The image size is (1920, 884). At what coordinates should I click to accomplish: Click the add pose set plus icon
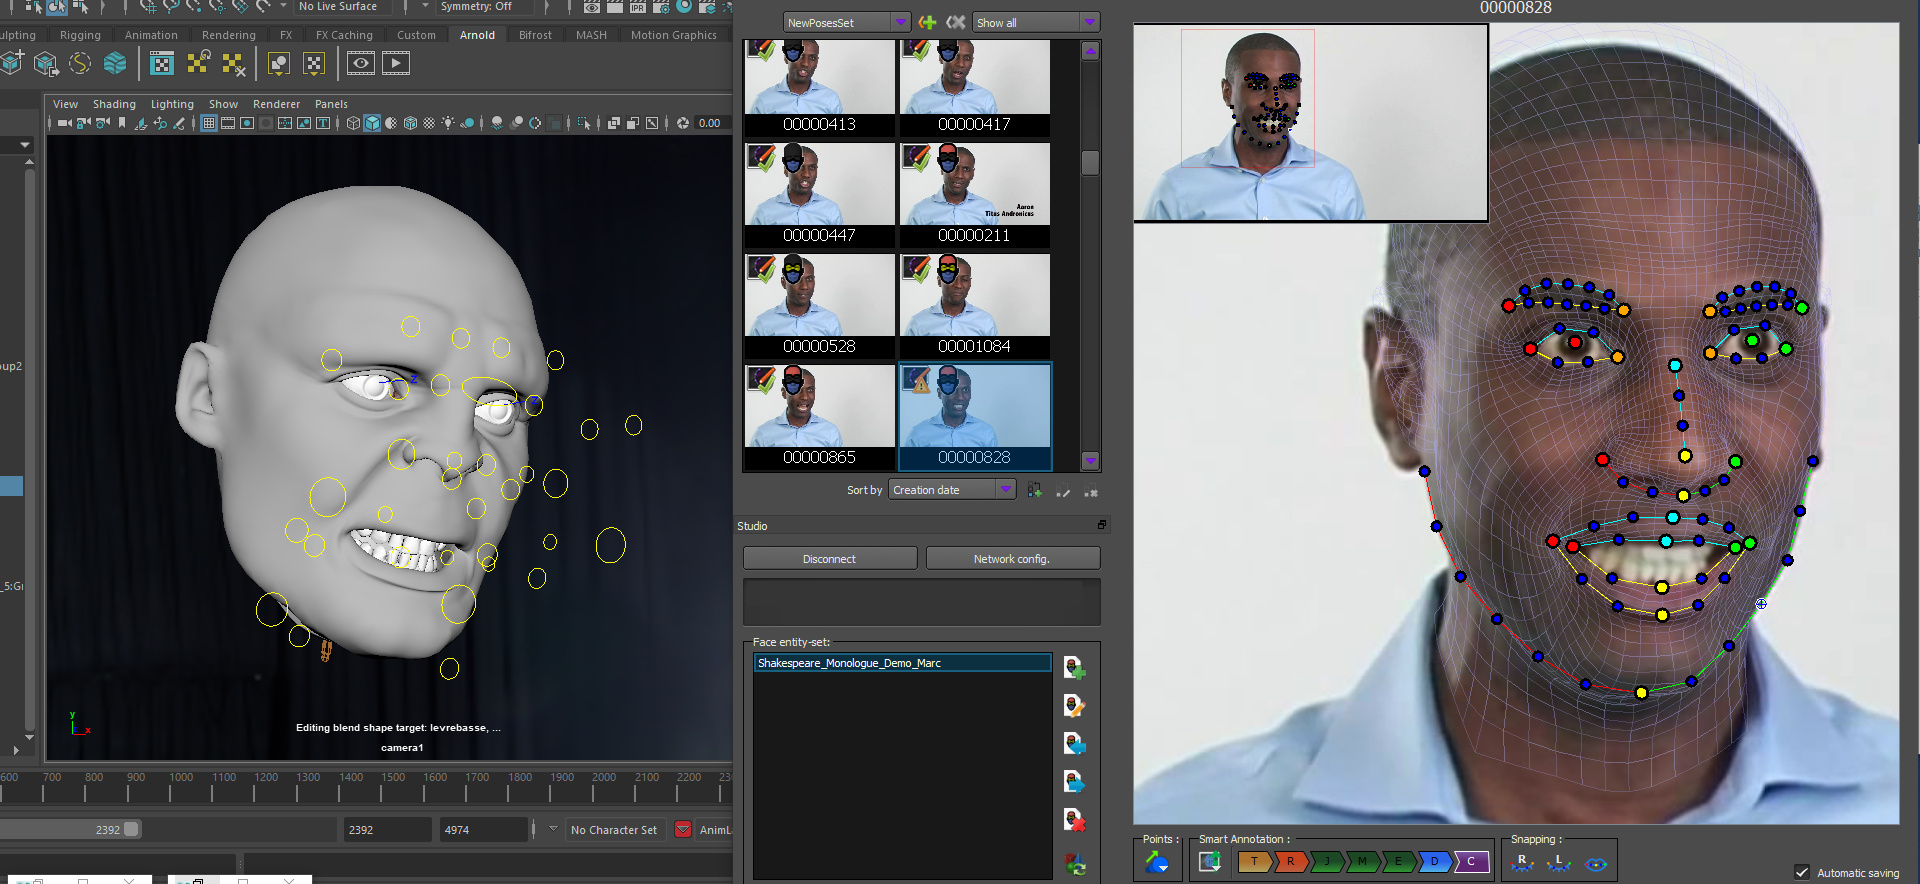pyautogui.click(x=927, y=22)
